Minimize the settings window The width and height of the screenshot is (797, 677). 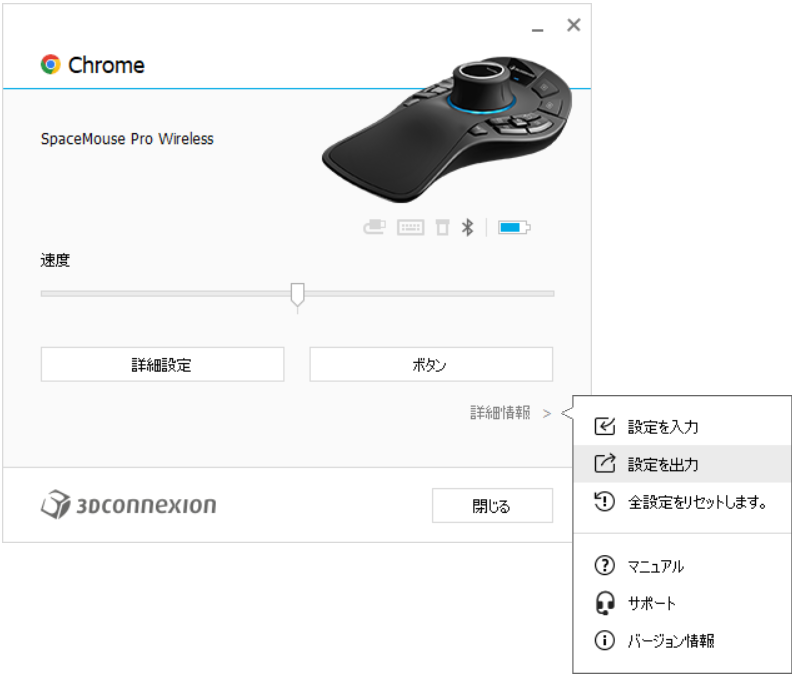pyautogui.click(x=538, y=30)
